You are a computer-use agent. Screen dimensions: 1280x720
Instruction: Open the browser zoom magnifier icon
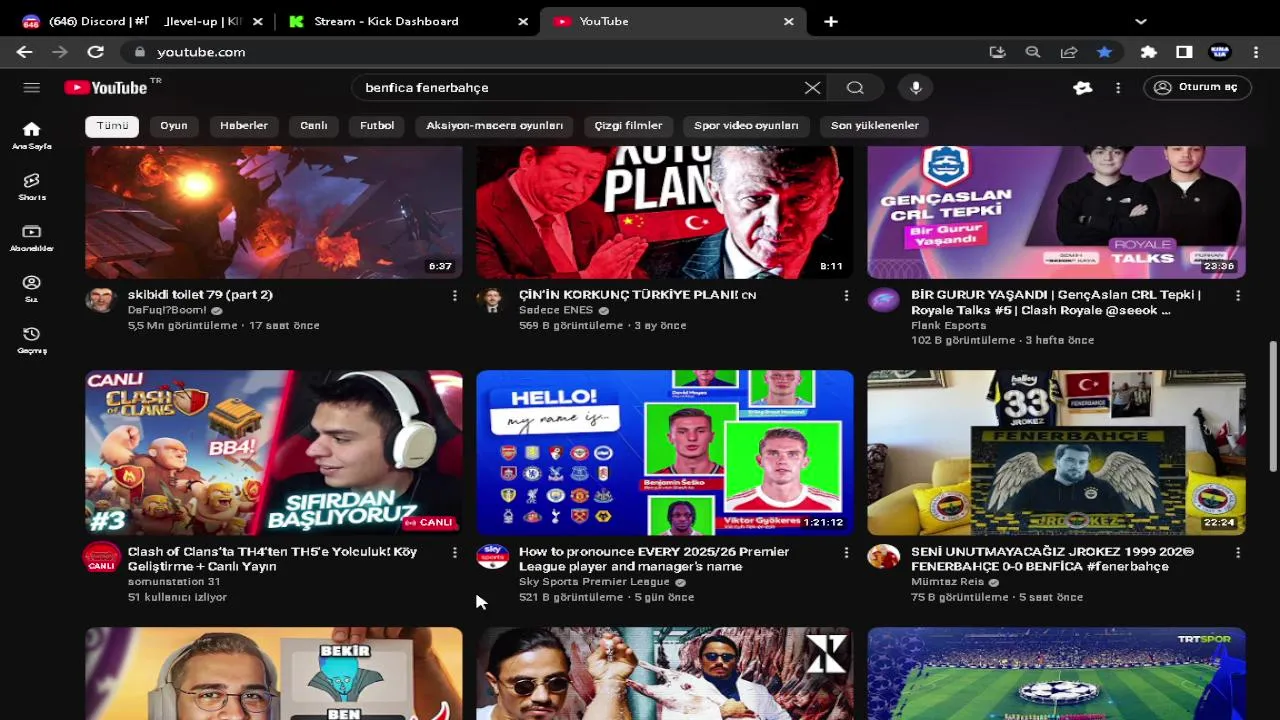coord(1033,52)
